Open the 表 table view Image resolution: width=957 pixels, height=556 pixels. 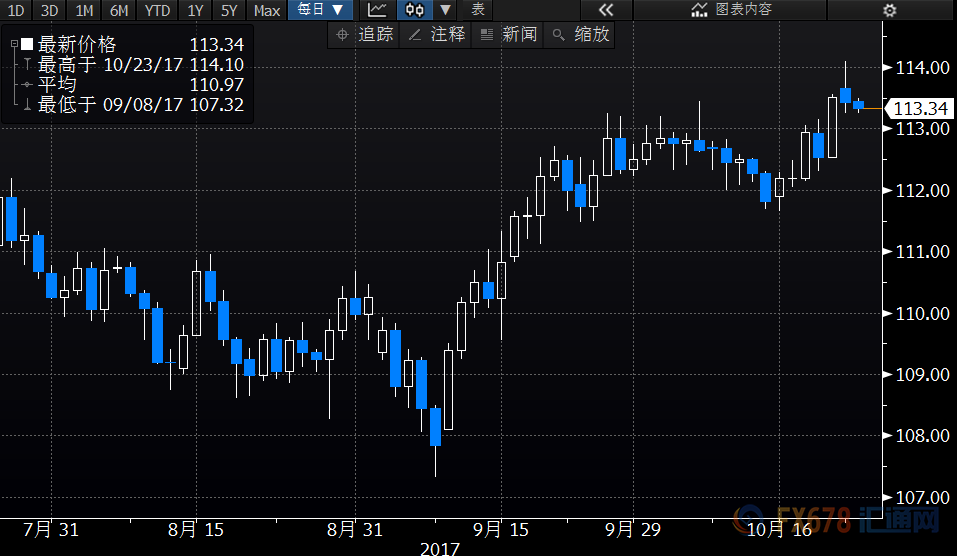(x=478, y=10)
